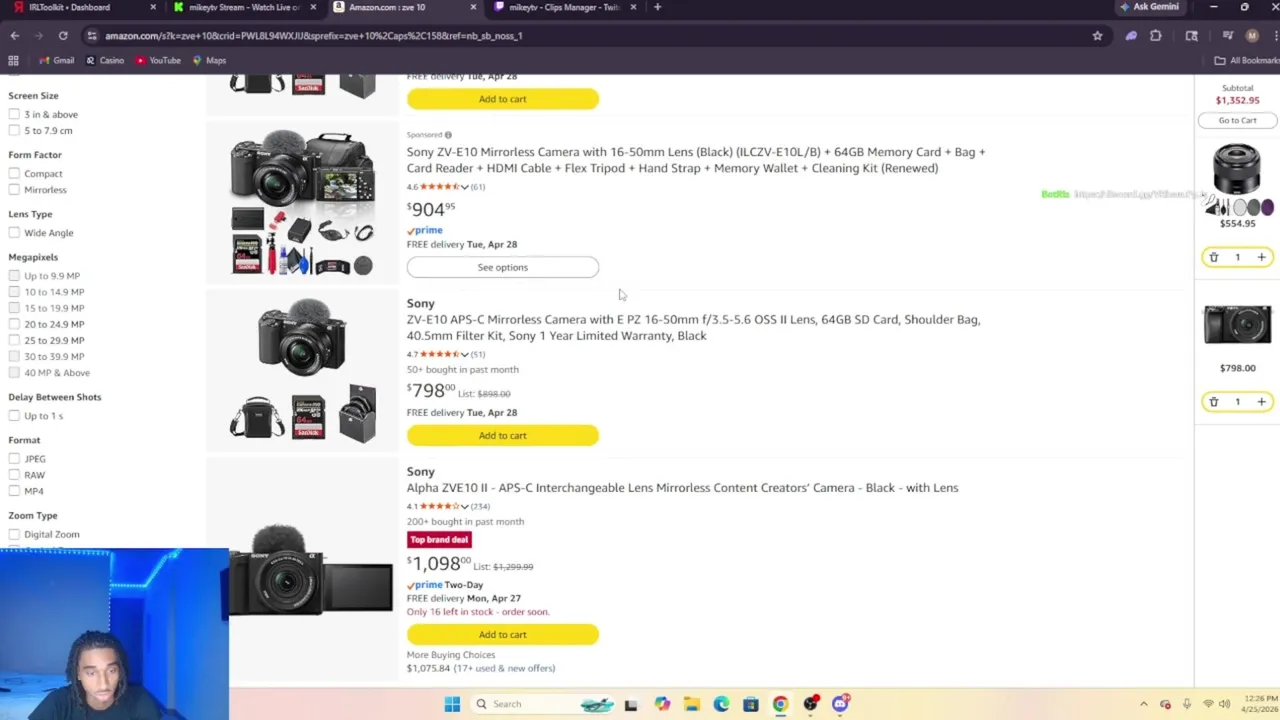The width and height of the screenshot is (1280, 720).
Task: Click the 77+ used & new offers link
Action: tap(503, 668)
